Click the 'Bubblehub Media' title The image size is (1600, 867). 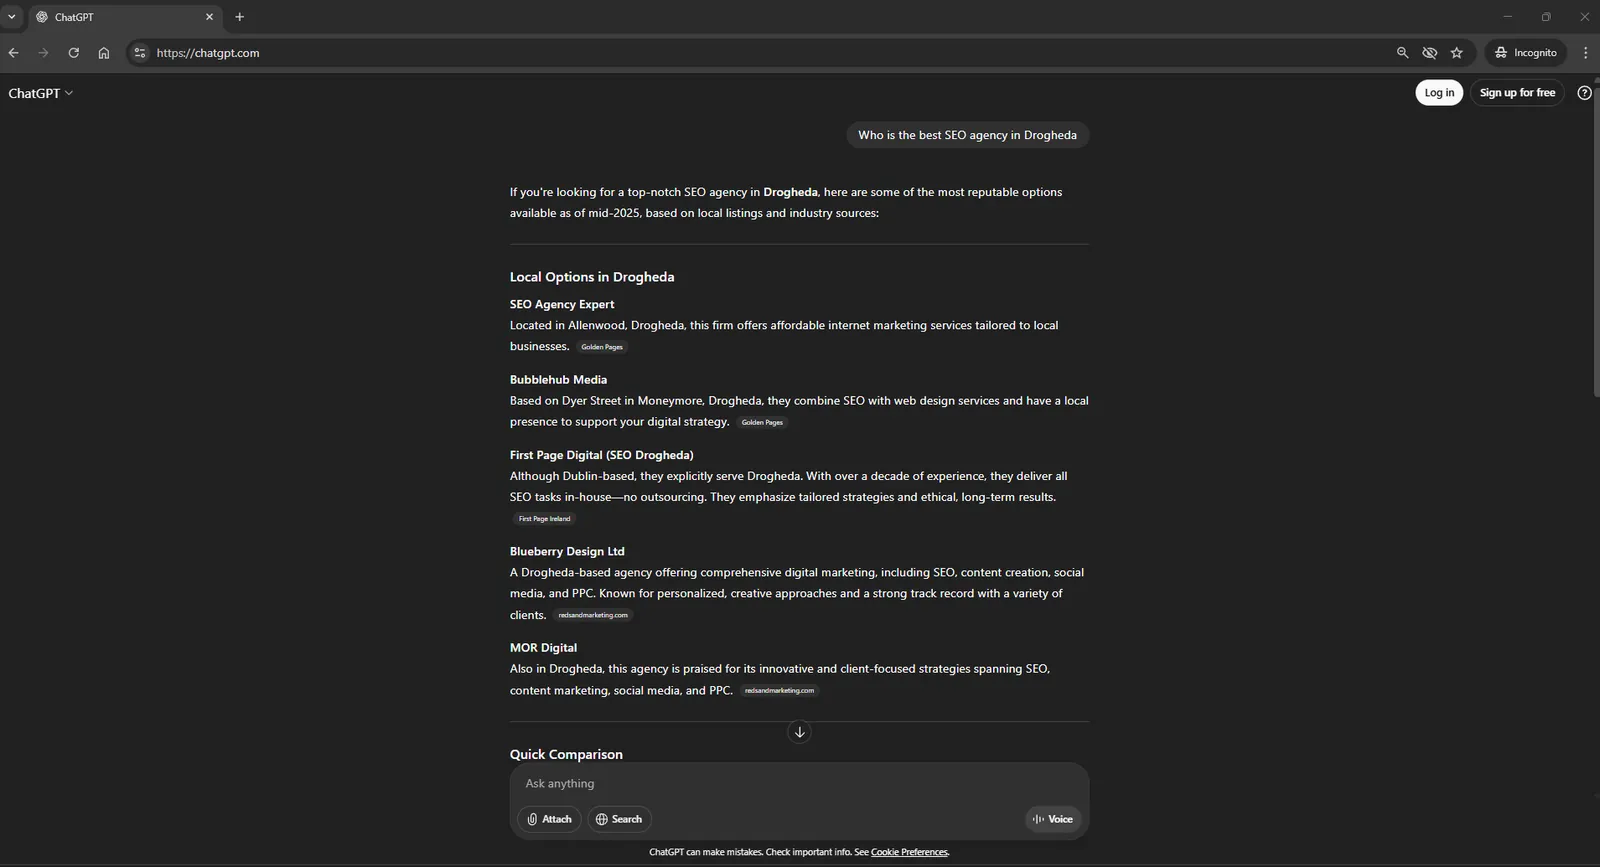[x=558, y=380]
